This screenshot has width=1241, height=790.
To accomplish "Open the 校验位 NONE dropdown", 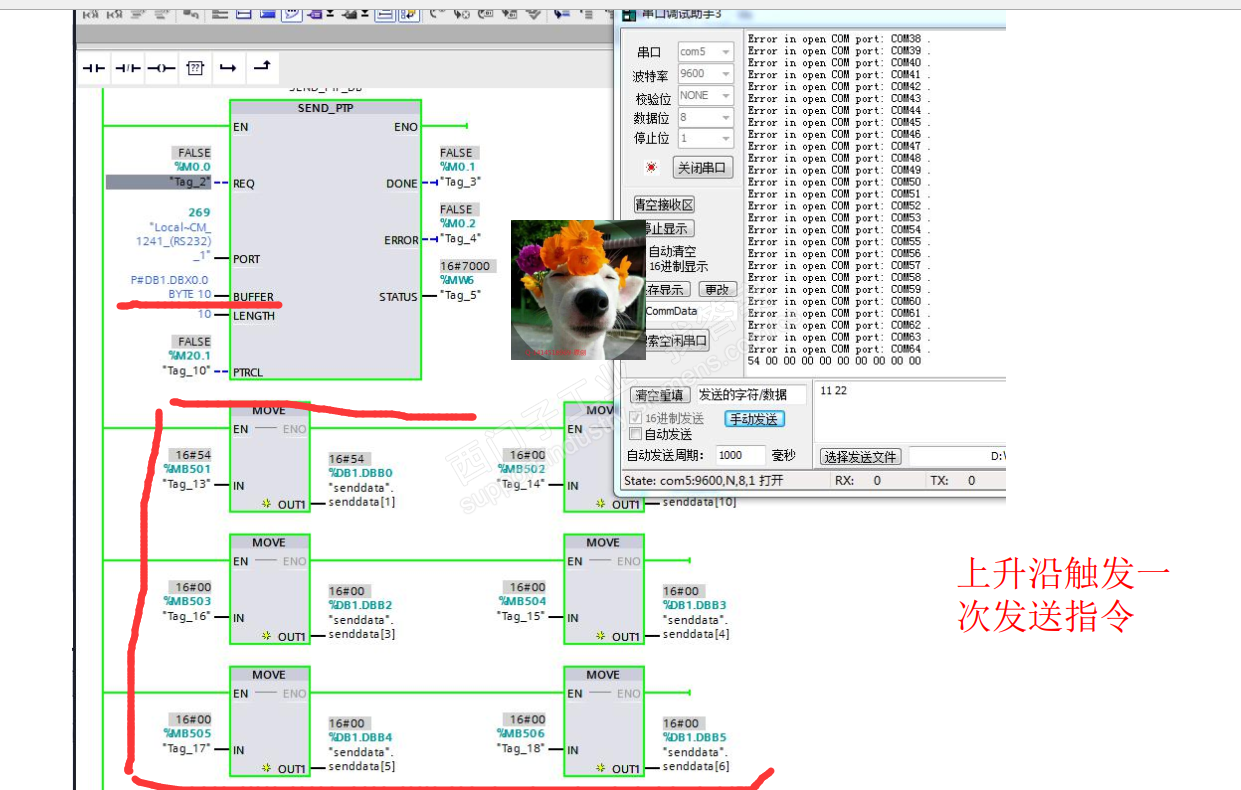I will point(705,96).
